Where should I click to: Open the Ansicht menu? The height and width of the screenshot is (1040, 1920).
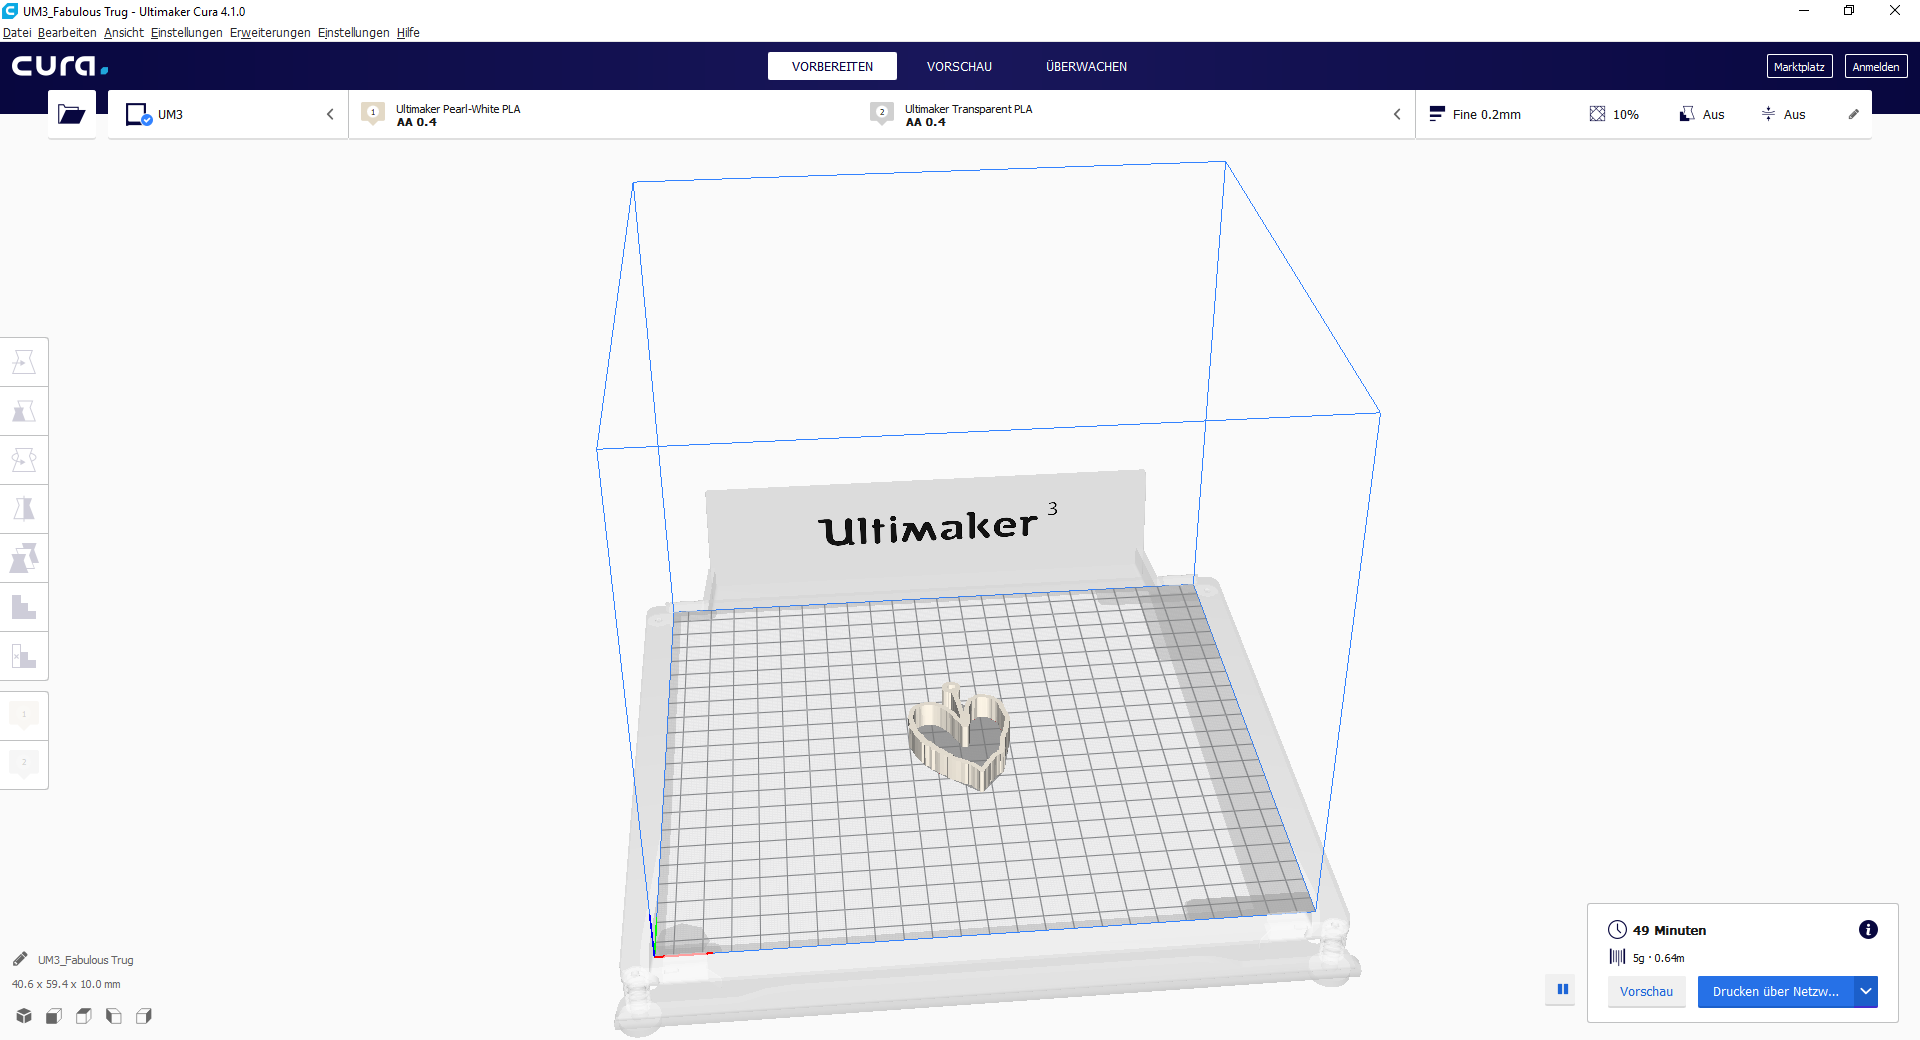click(x=124, y=33)
